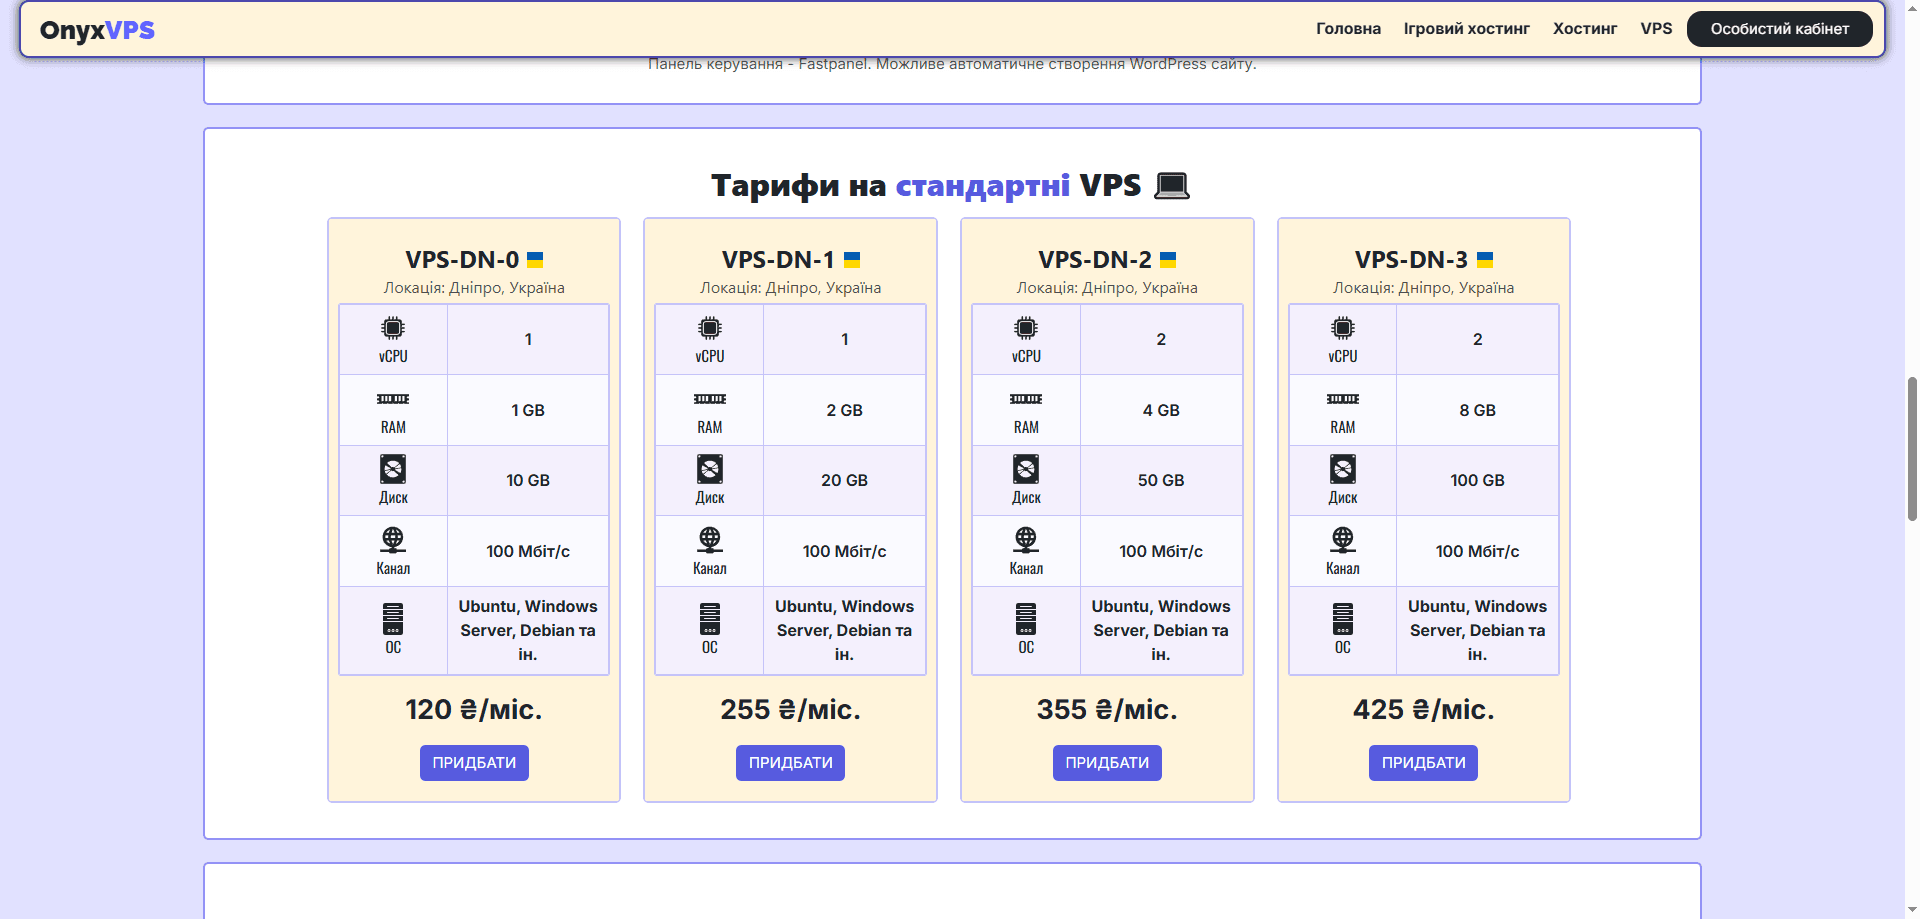Click the vCPU chip icon in VPS-DN-0
This screenshot has height=919, width=1920.
[393, 329]
